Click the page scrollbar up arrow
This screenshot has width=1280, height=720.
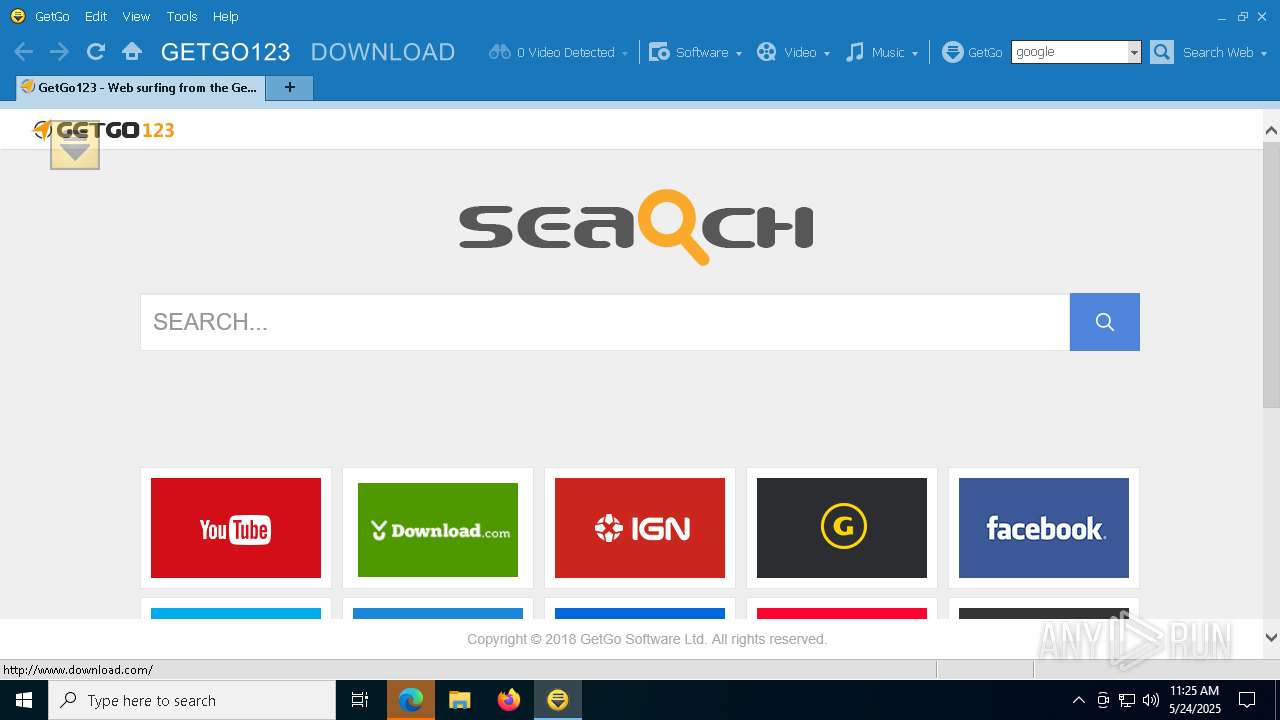point(1271,130)
